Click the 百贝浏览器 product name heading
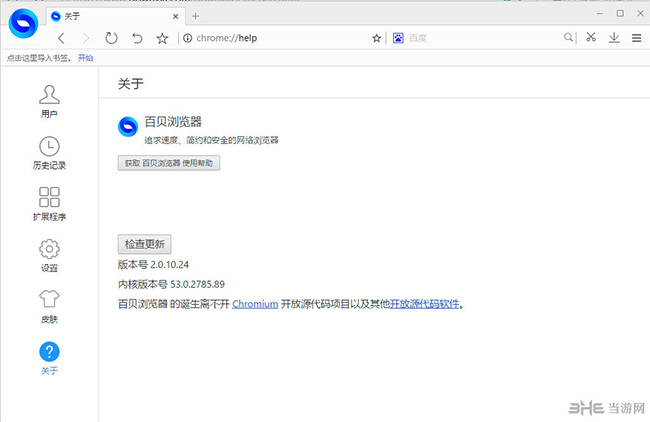The height and width of the screenshot is (422, 650). click(173, 122)
